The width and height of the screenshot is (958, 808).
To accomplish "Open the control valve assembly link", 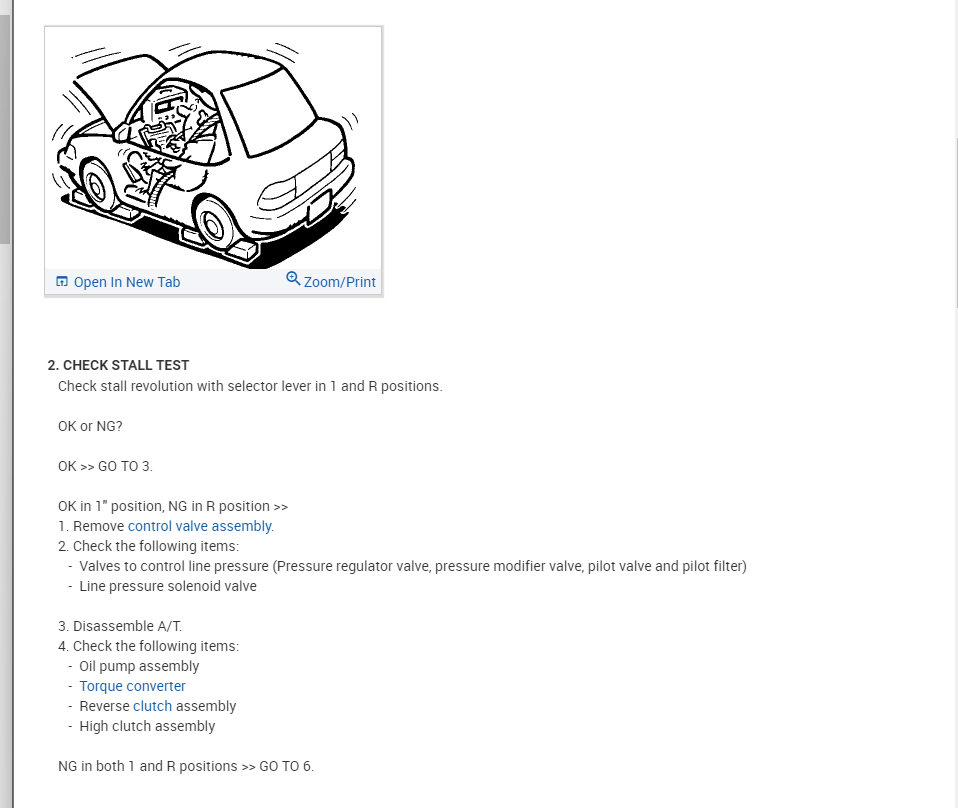I will pyautogui.click(x=200, y=526).
